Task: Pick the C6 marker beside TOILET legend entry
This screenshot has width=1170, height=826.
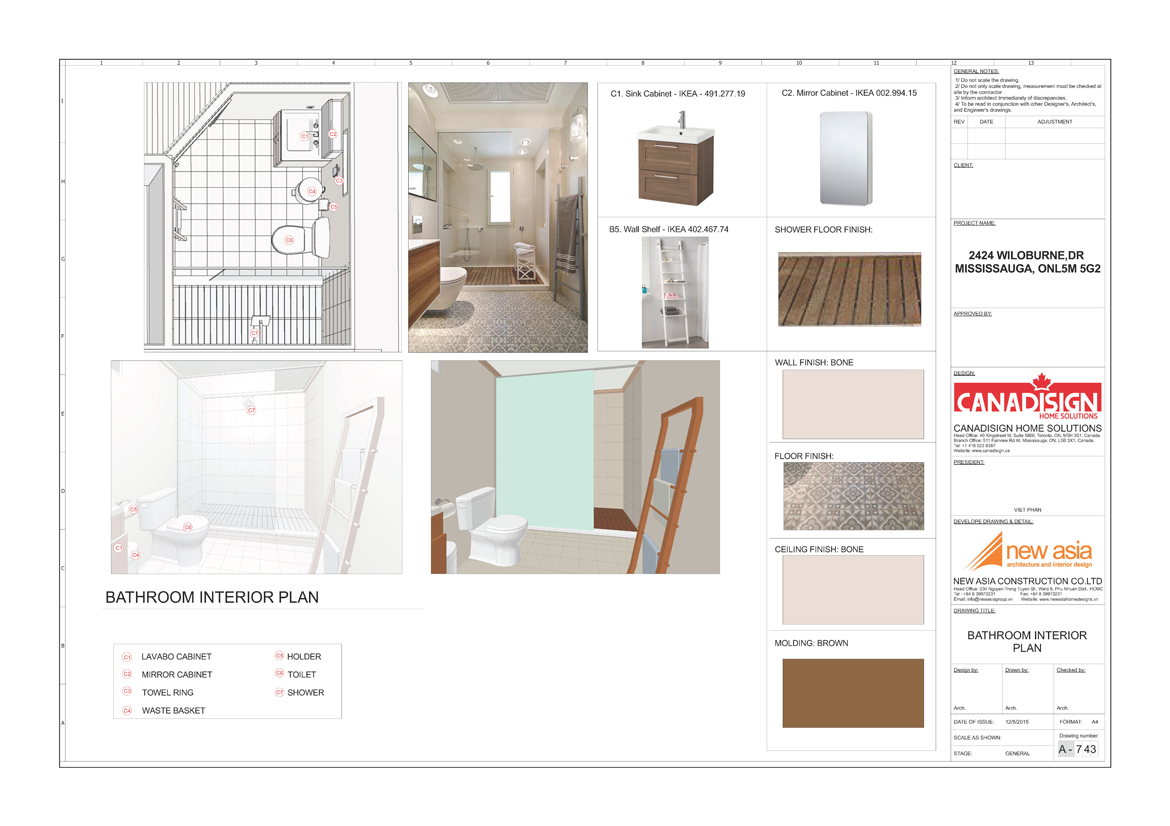Action: click(x=280, y=675)
